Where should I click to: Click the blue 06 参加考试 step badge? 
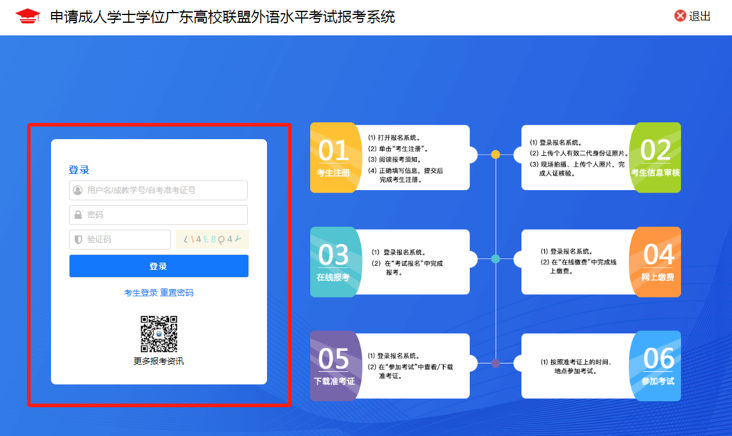[656, 366]
